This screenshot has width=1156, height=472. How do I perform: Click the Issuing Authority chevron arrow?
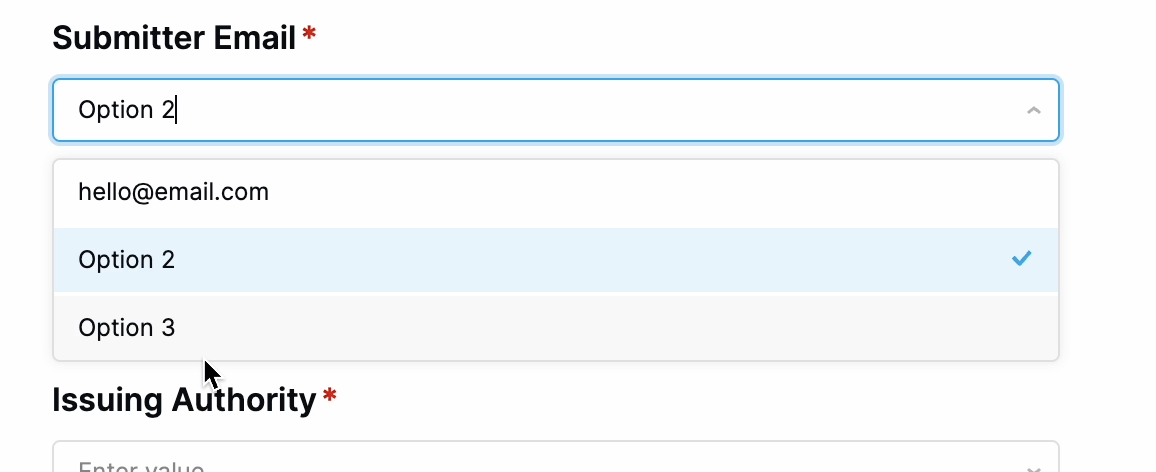(x=1034, y=469)
